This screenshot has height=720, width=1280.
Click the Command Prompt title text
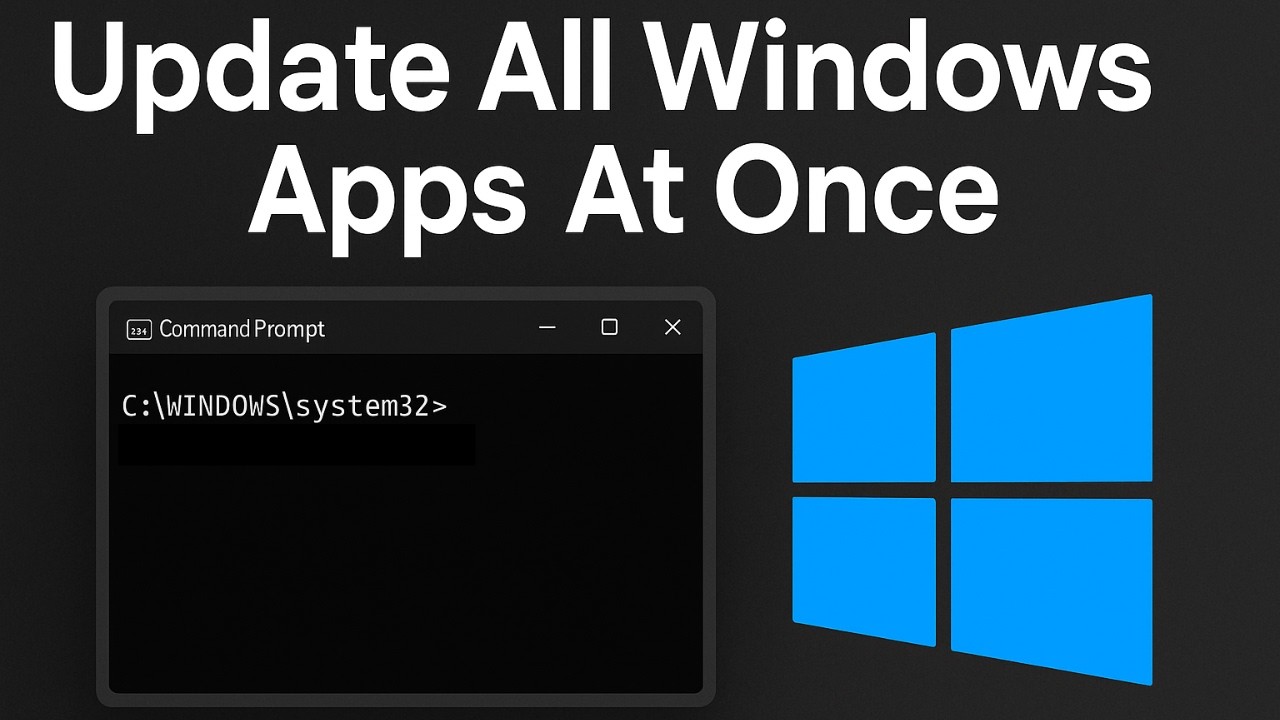coord(242,329)
